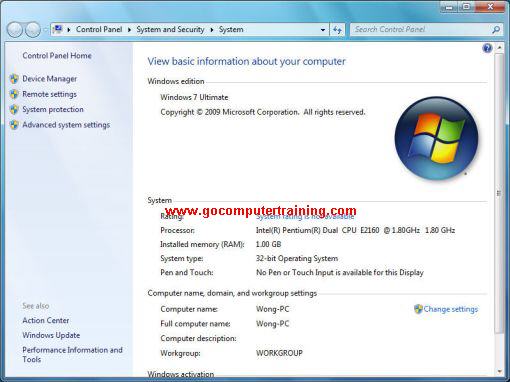This screenshot has height=382, width=510.
Task: Click the 32-bit Operating System value
Action: coord(297,259)
